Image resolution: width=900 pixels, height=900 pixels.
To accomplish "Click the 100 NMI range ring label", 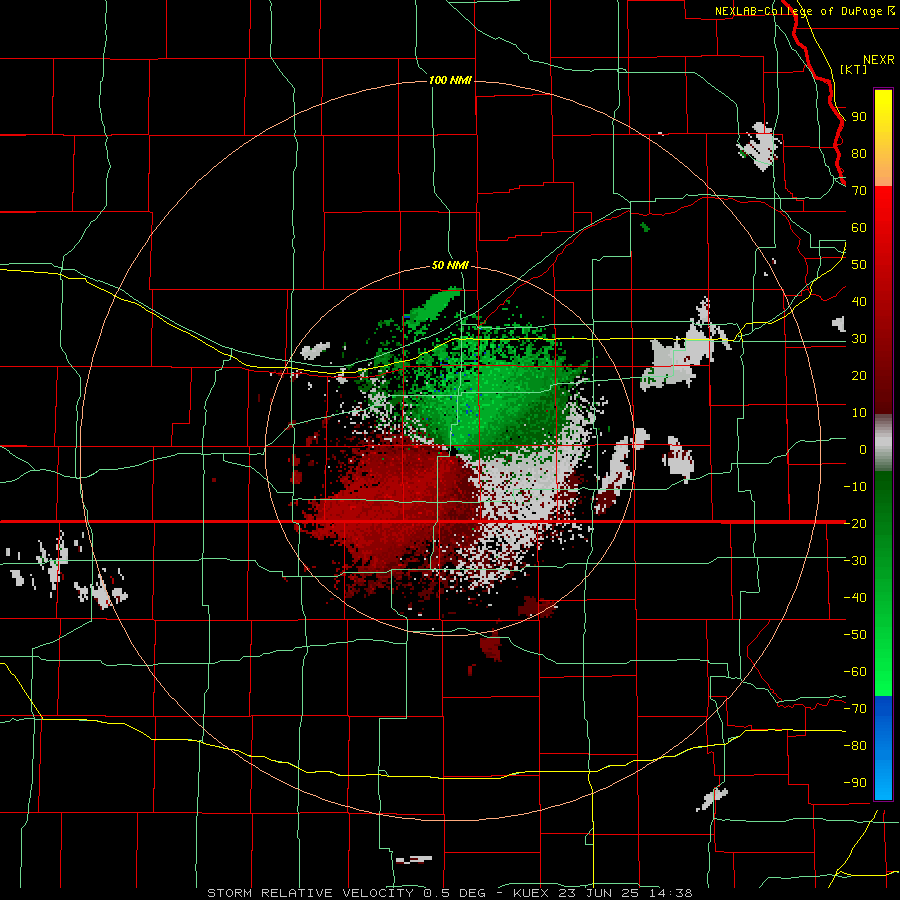I will tap(450, 80).
